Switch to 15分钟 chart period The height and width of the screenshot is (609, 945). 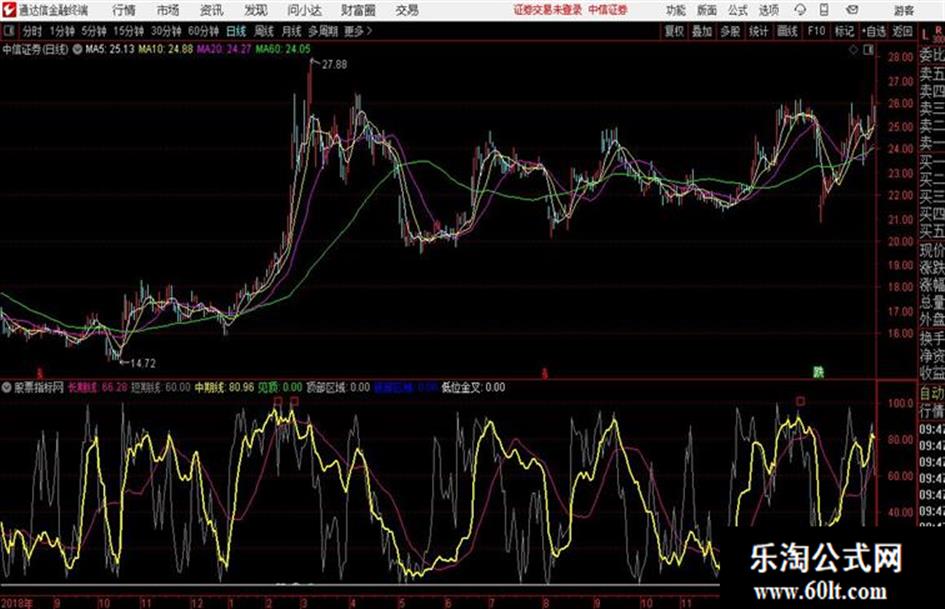(x=128, y=31)
